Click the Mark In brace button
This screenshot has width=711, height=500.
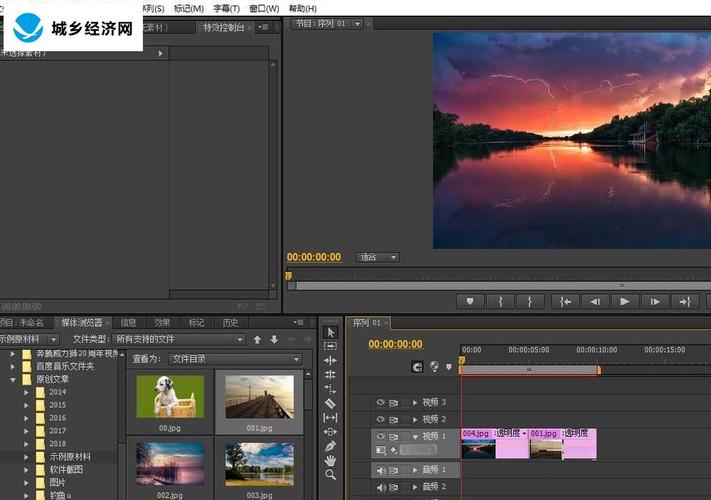point(501,301)
